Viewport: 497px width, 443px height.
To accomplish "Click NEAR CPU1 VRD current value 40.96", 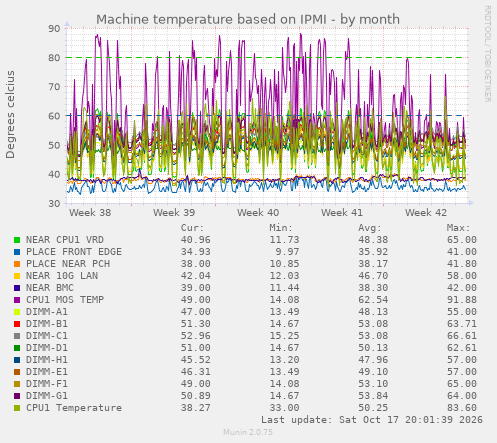I will 196,240.
